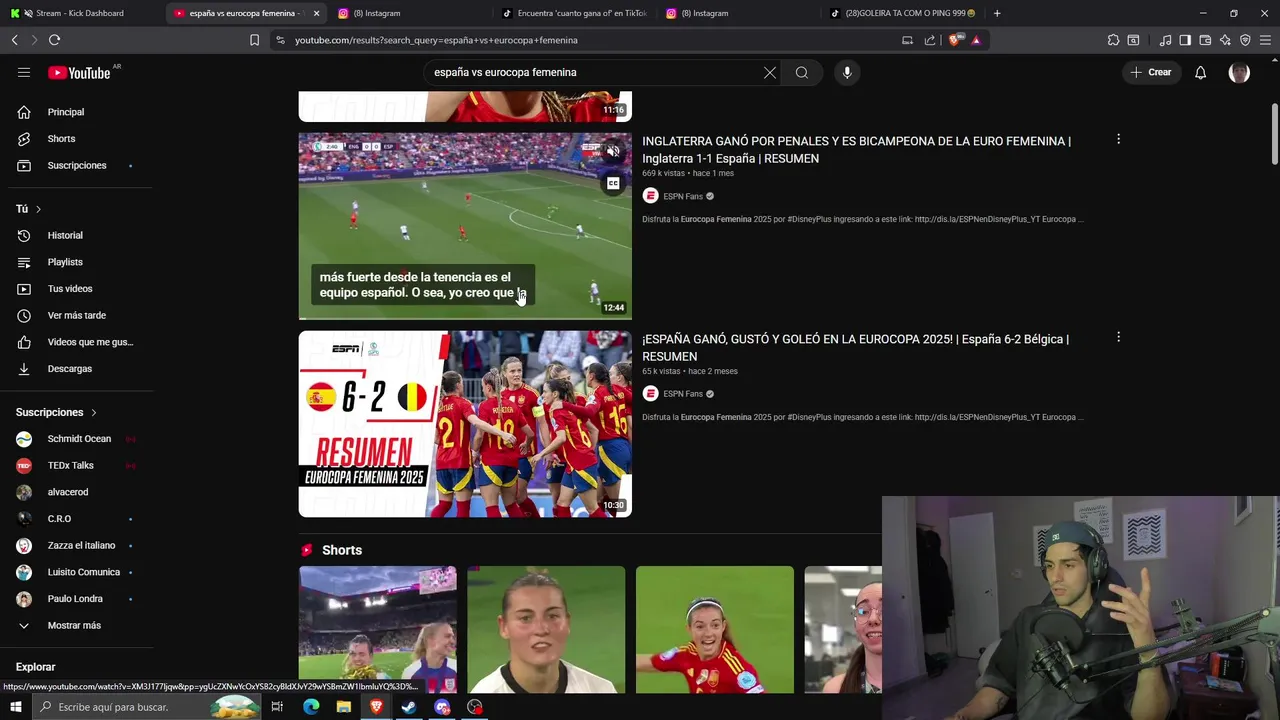This screenshot has width=1280, height=720.
Task: Clear the search box with the X
Action: coord(770,72)
